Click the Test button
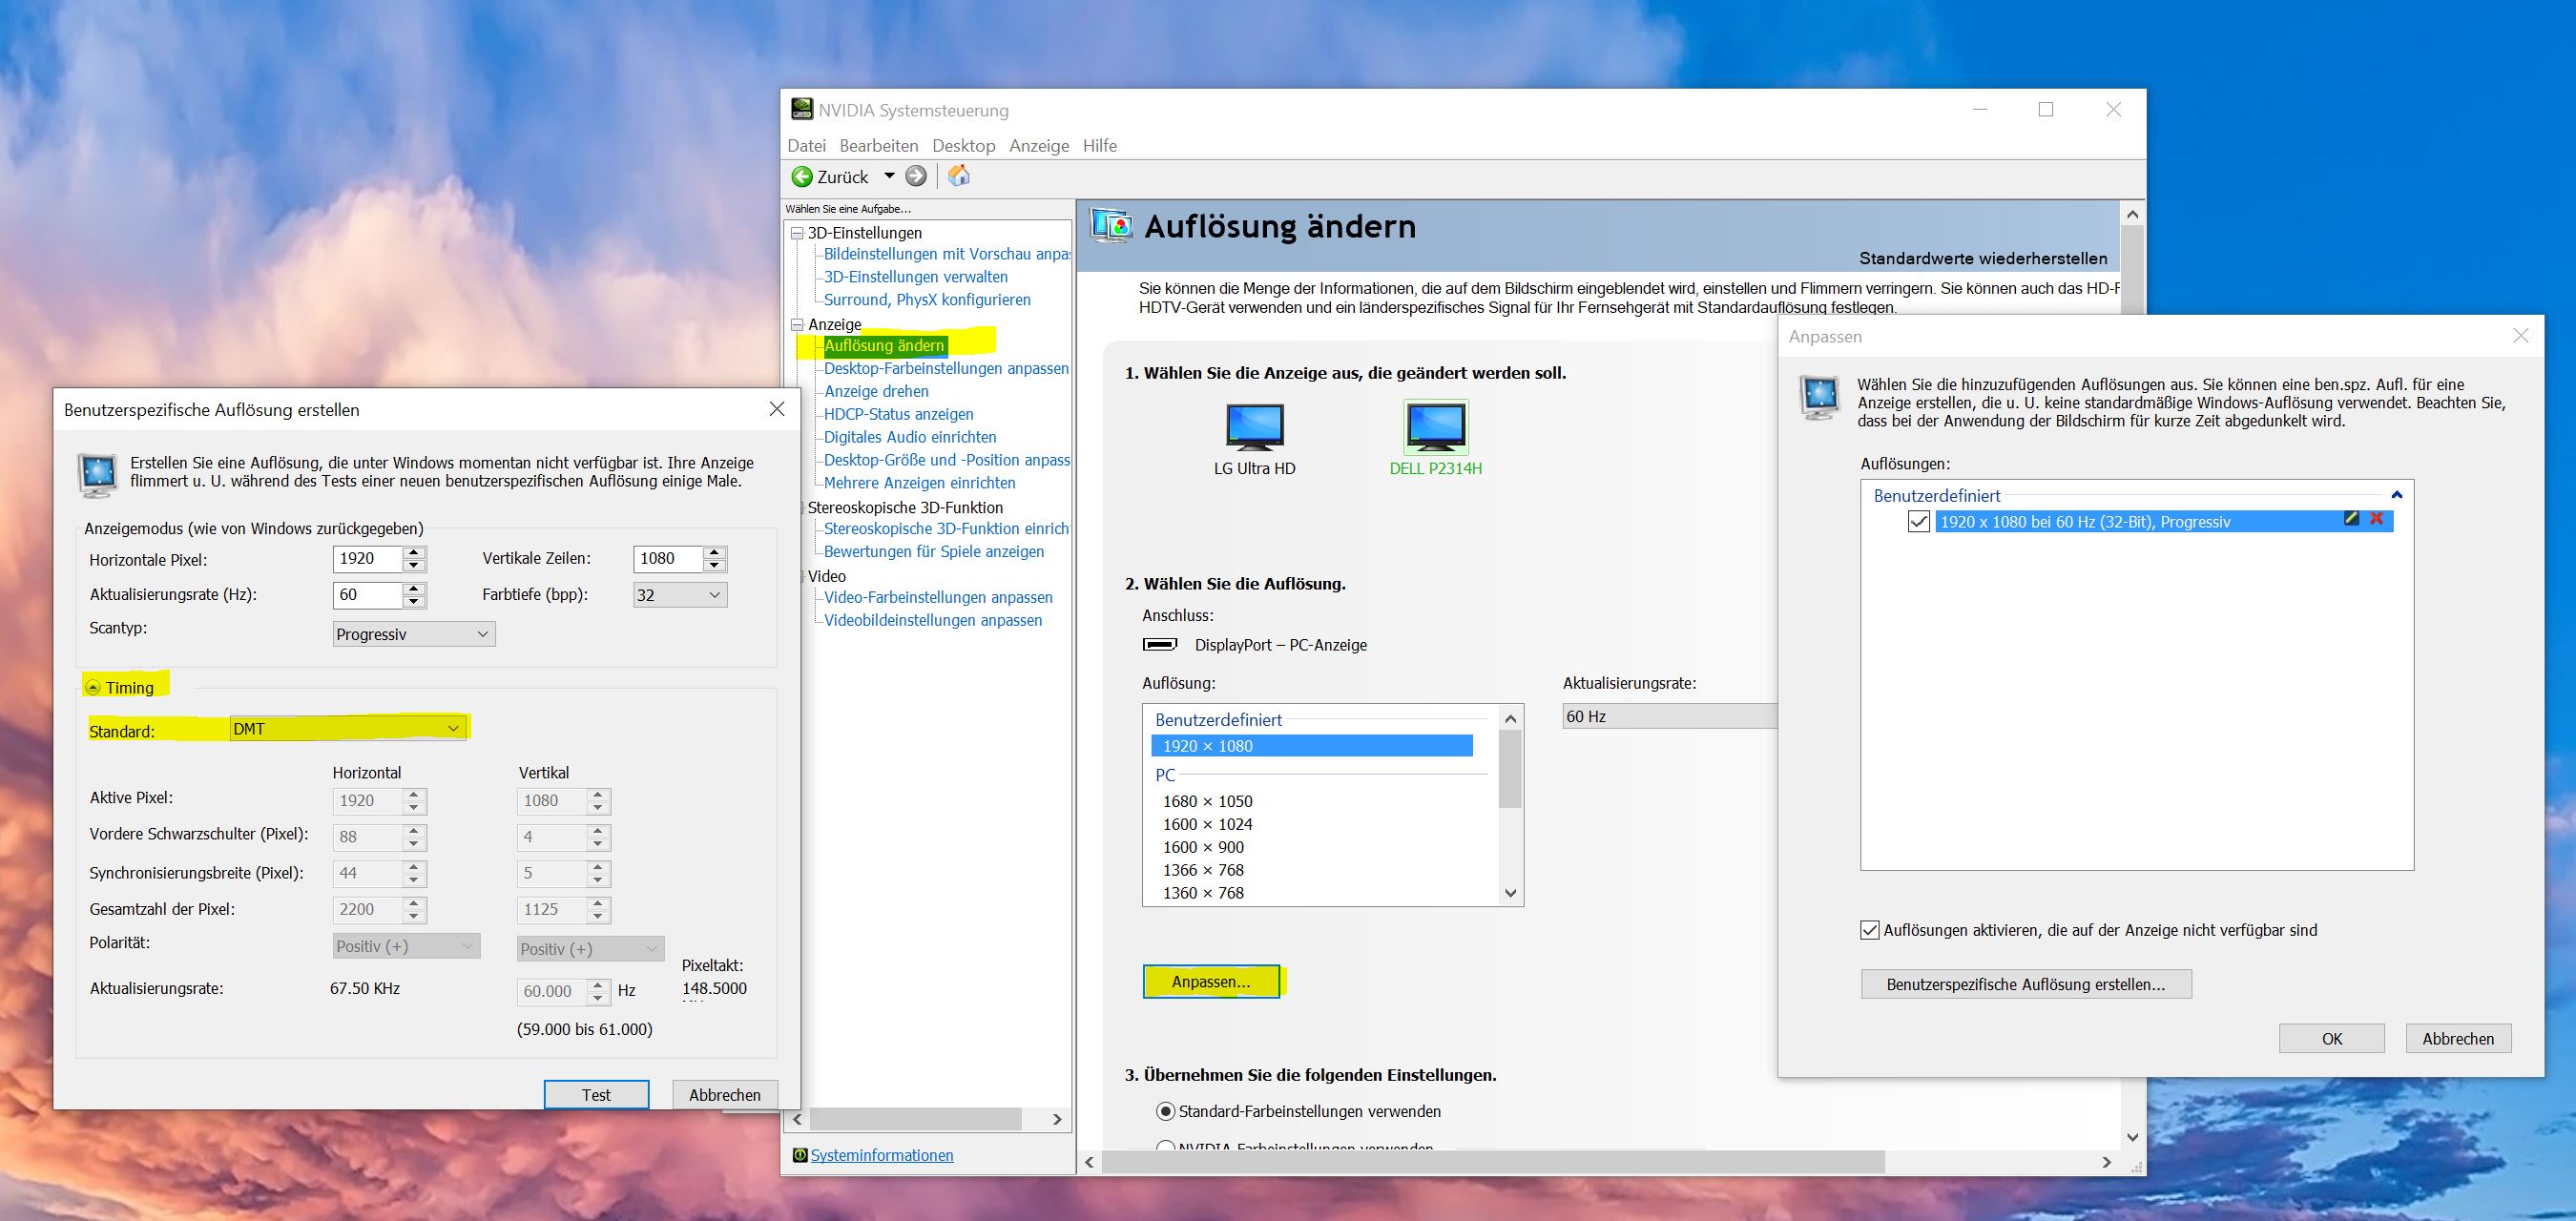Image resolution: width=2576 pixels, height=1221 pixels. click(596, 1095)
